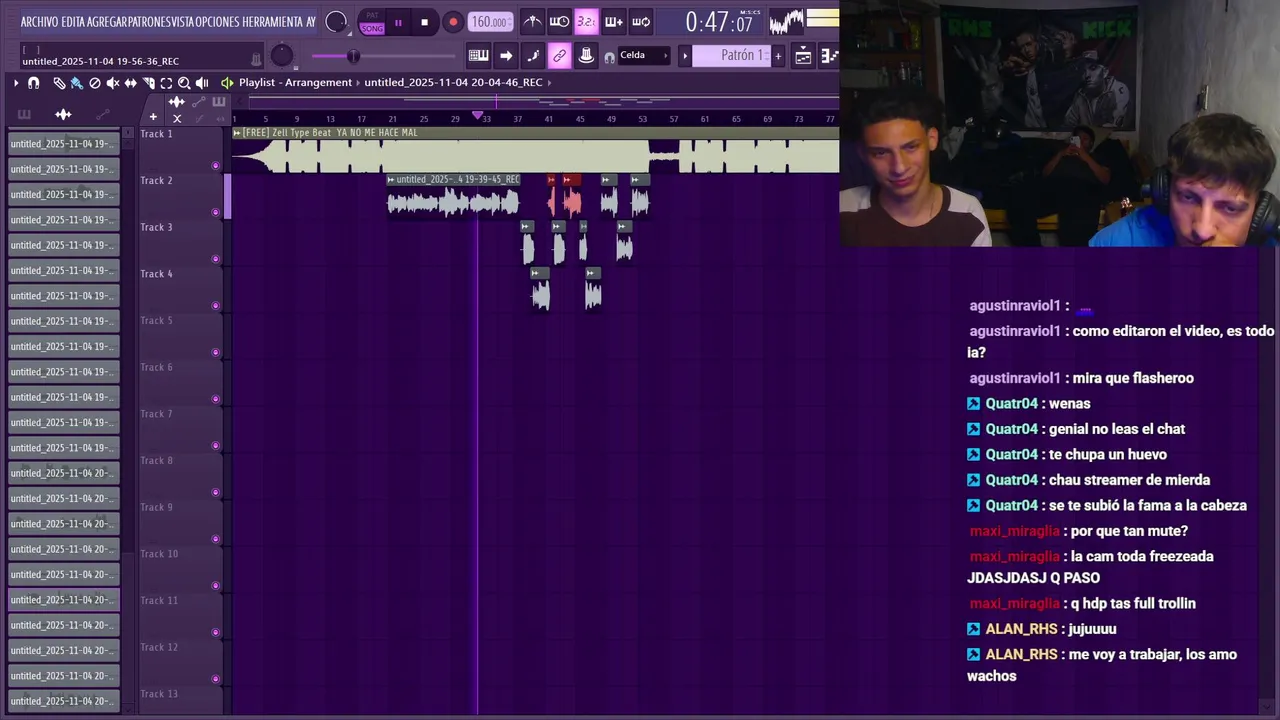The image size is (1280, 720).
Task: Select the Slip tool
Action: pos(130,83)
